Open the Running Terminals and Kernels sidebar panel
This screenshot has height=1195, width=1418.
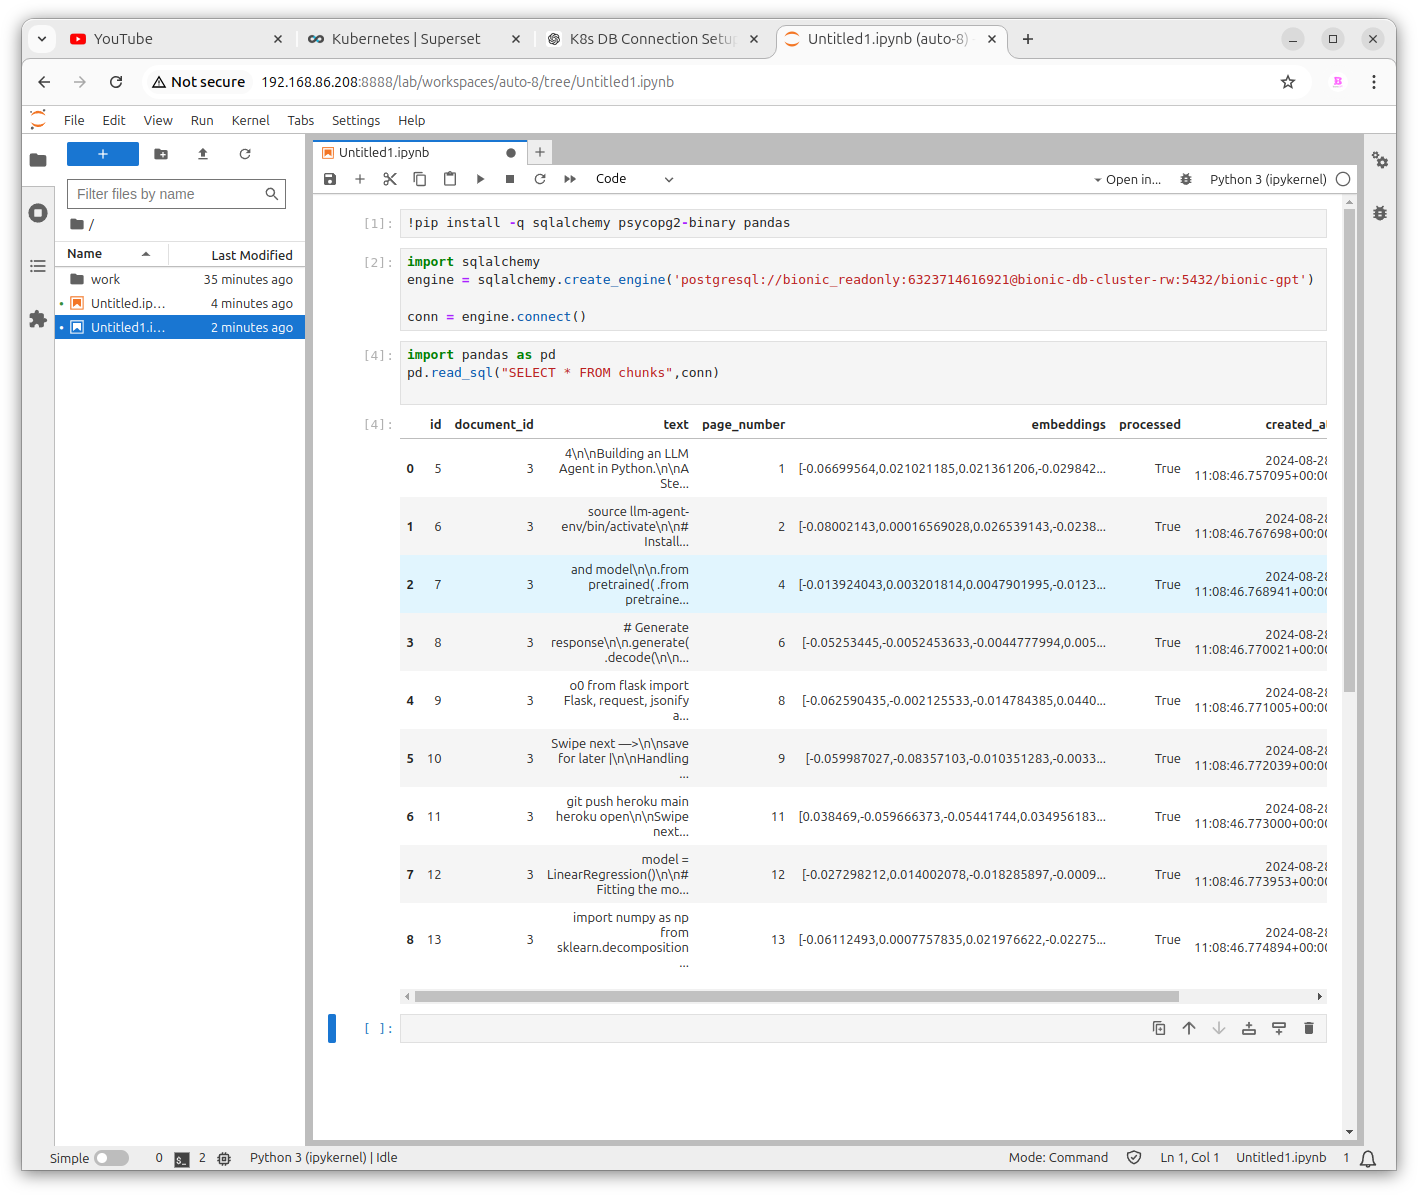pyautogui.click(x=38, y=213)
